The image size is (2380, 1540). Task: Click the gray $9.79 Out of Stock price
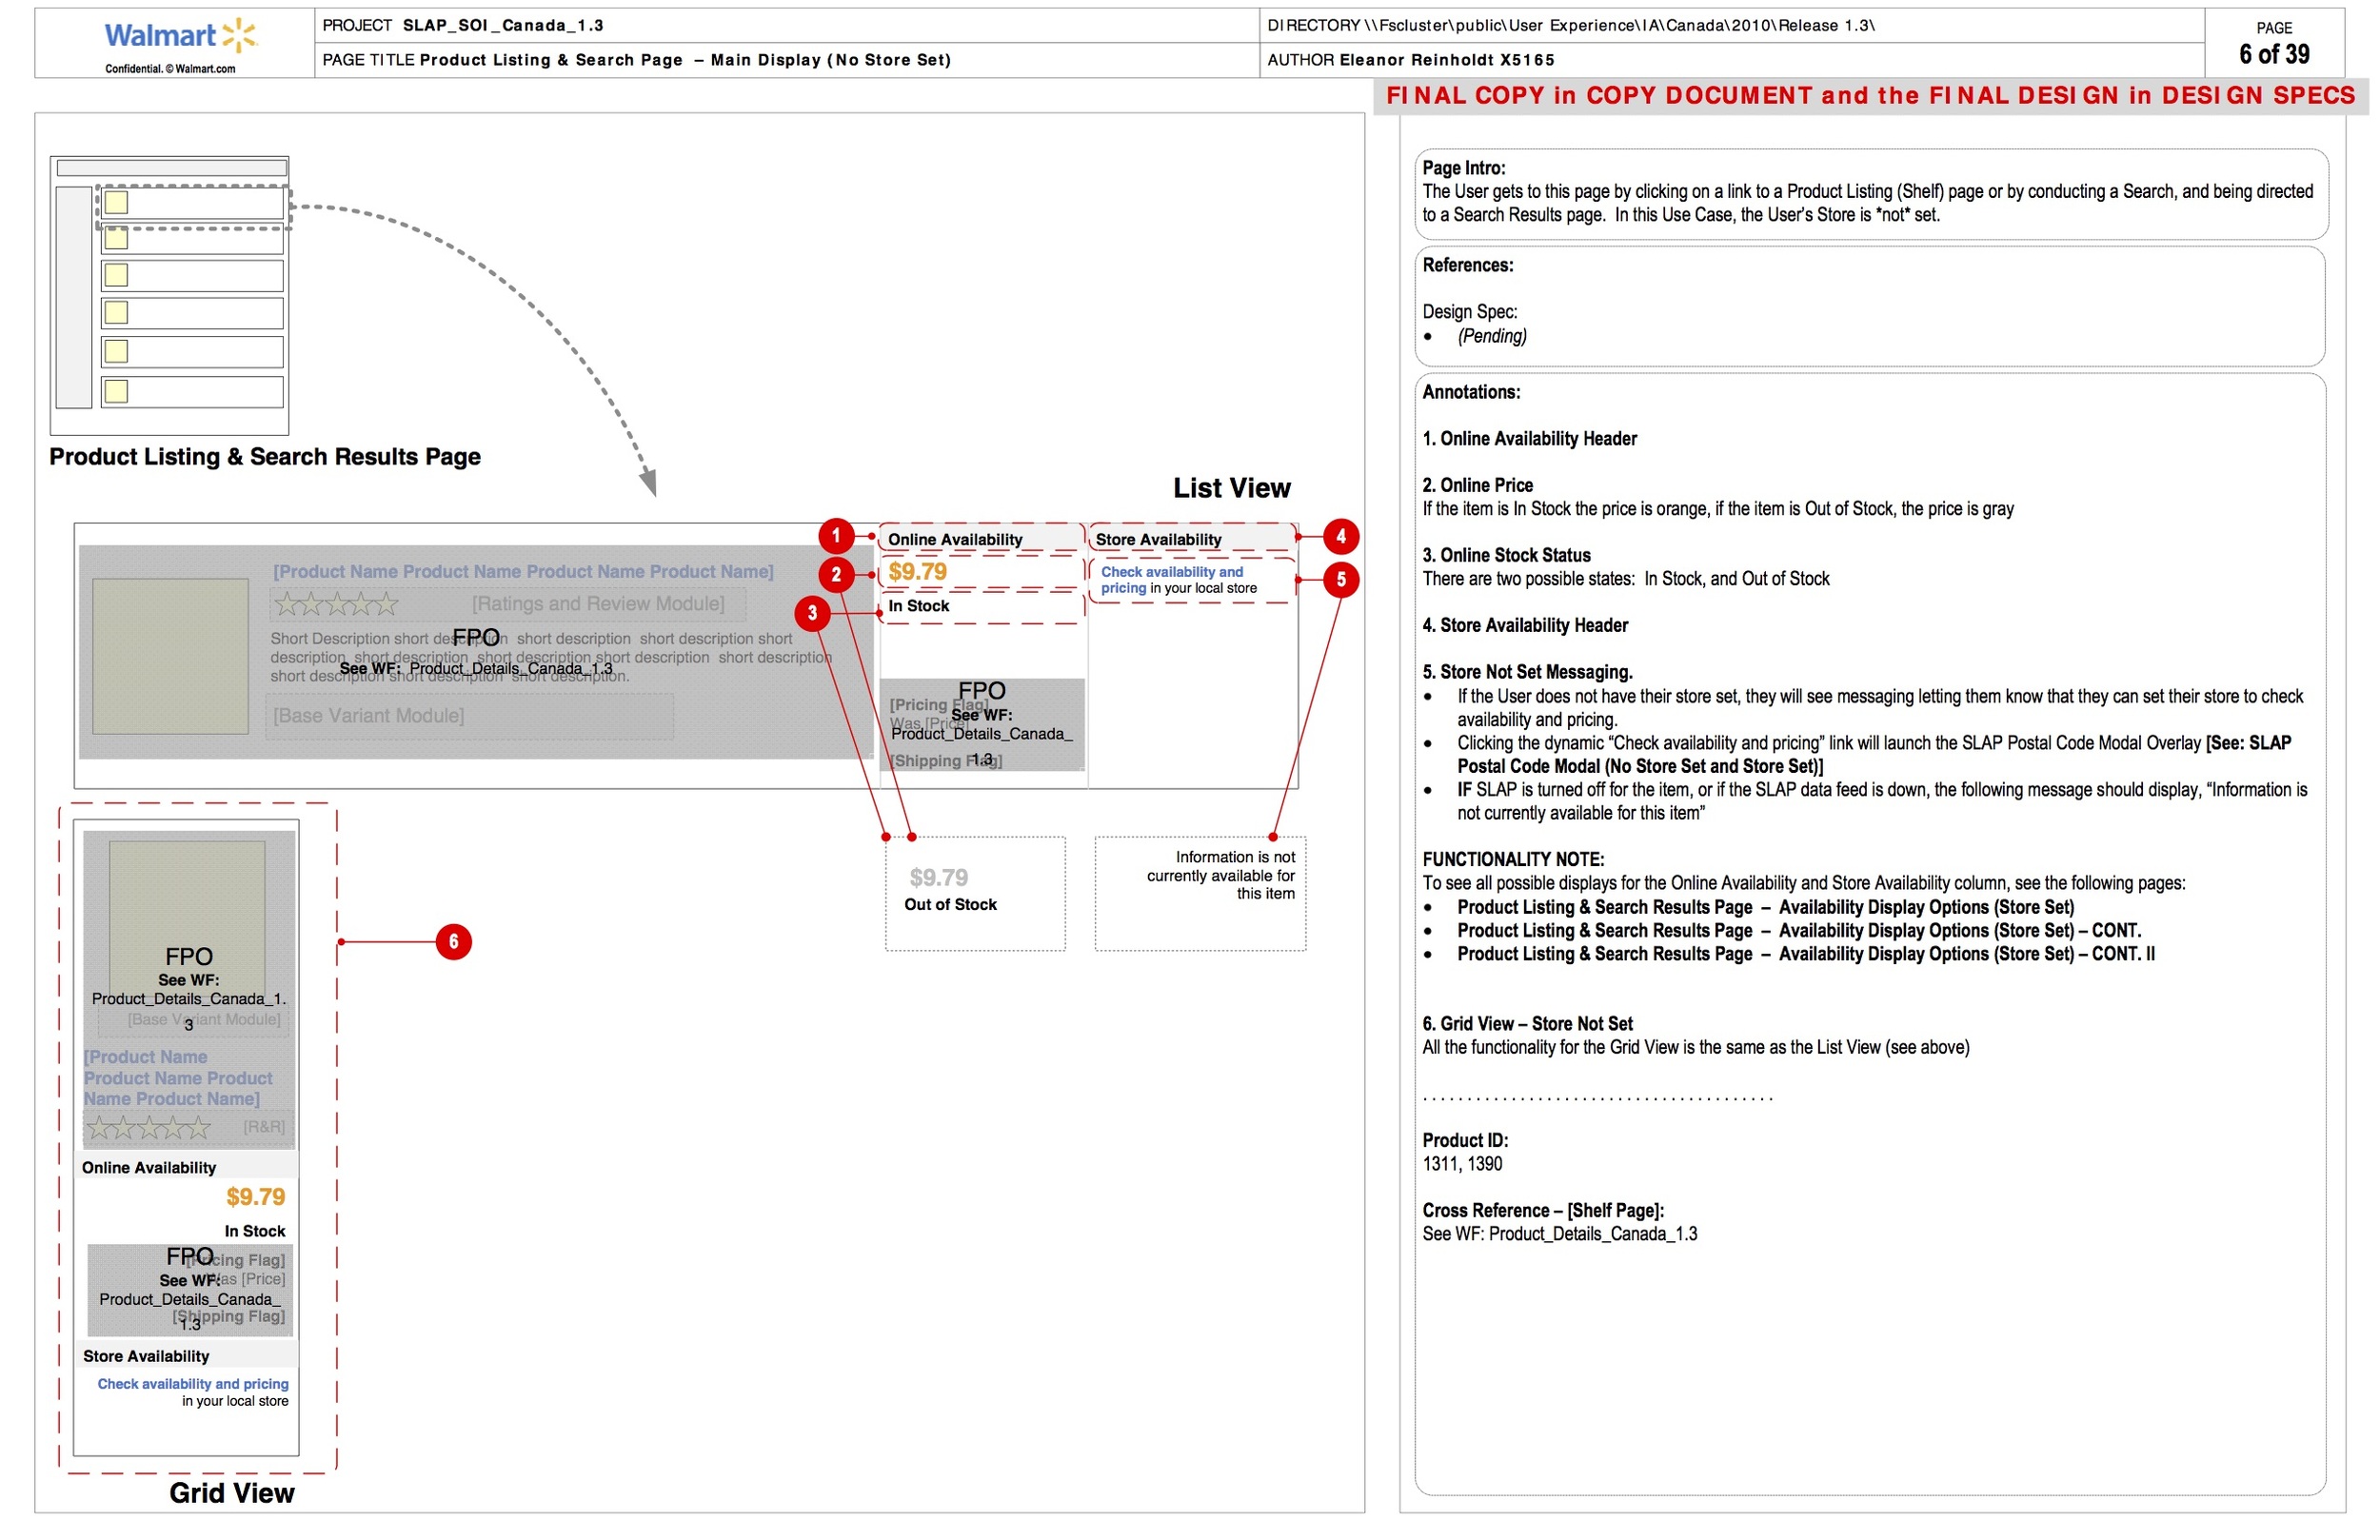938,878
